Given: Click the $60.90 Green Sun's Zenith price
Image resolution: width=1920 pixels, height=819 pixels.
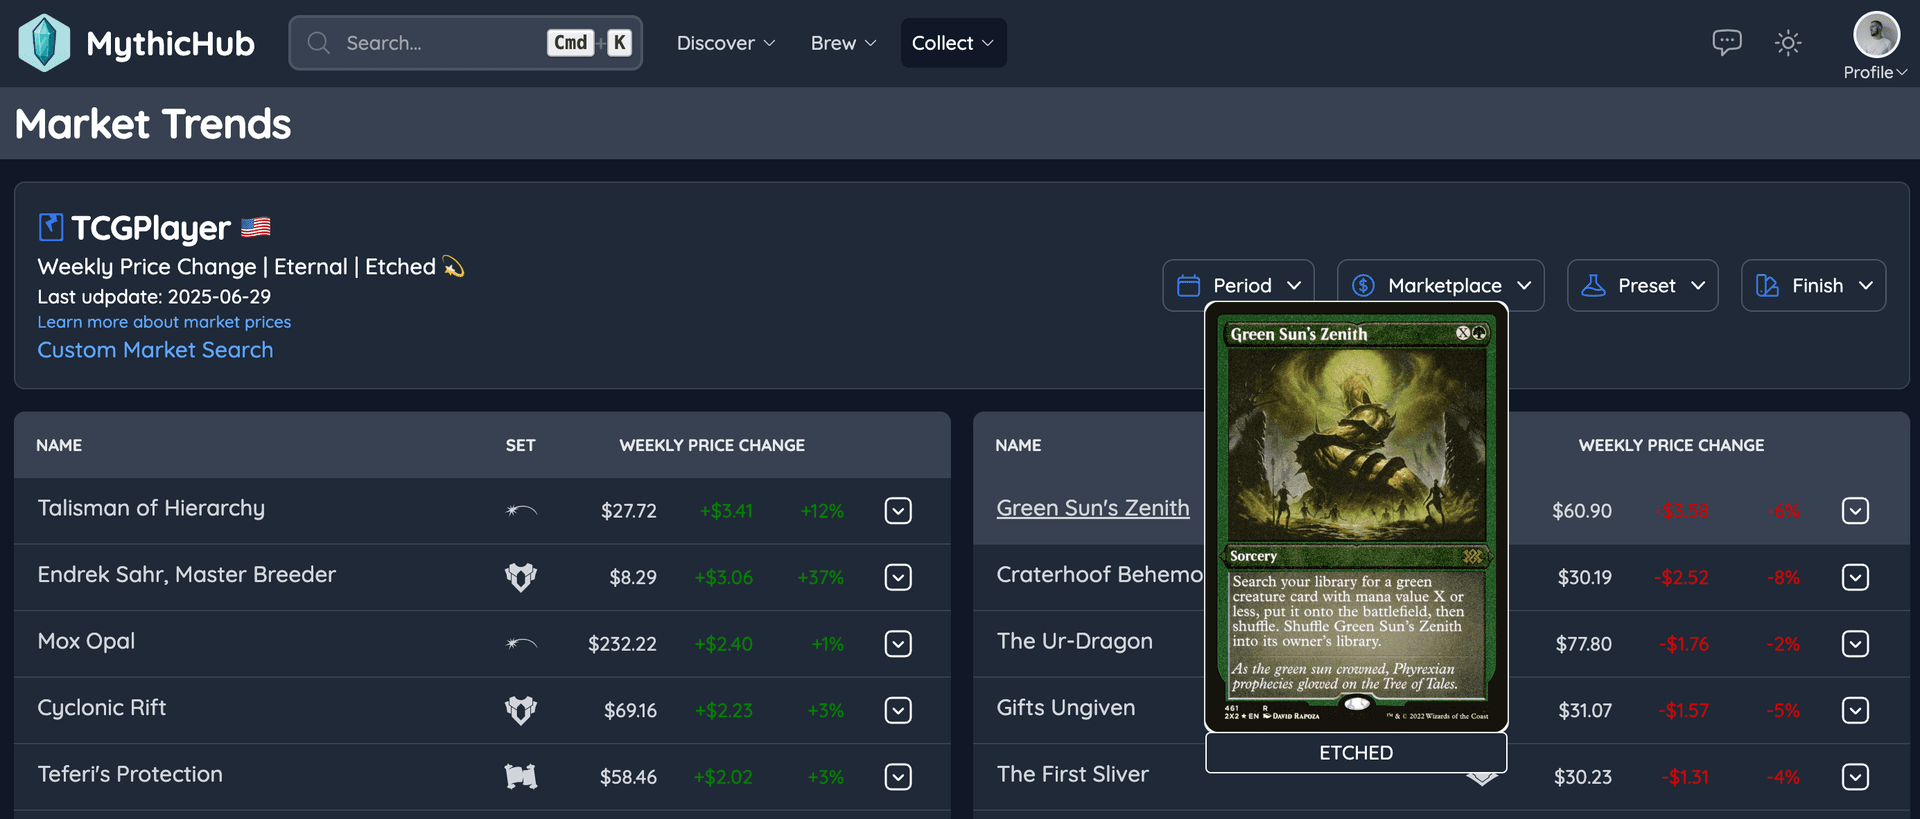Looking at the screenshot, I should coord(1582,511).
